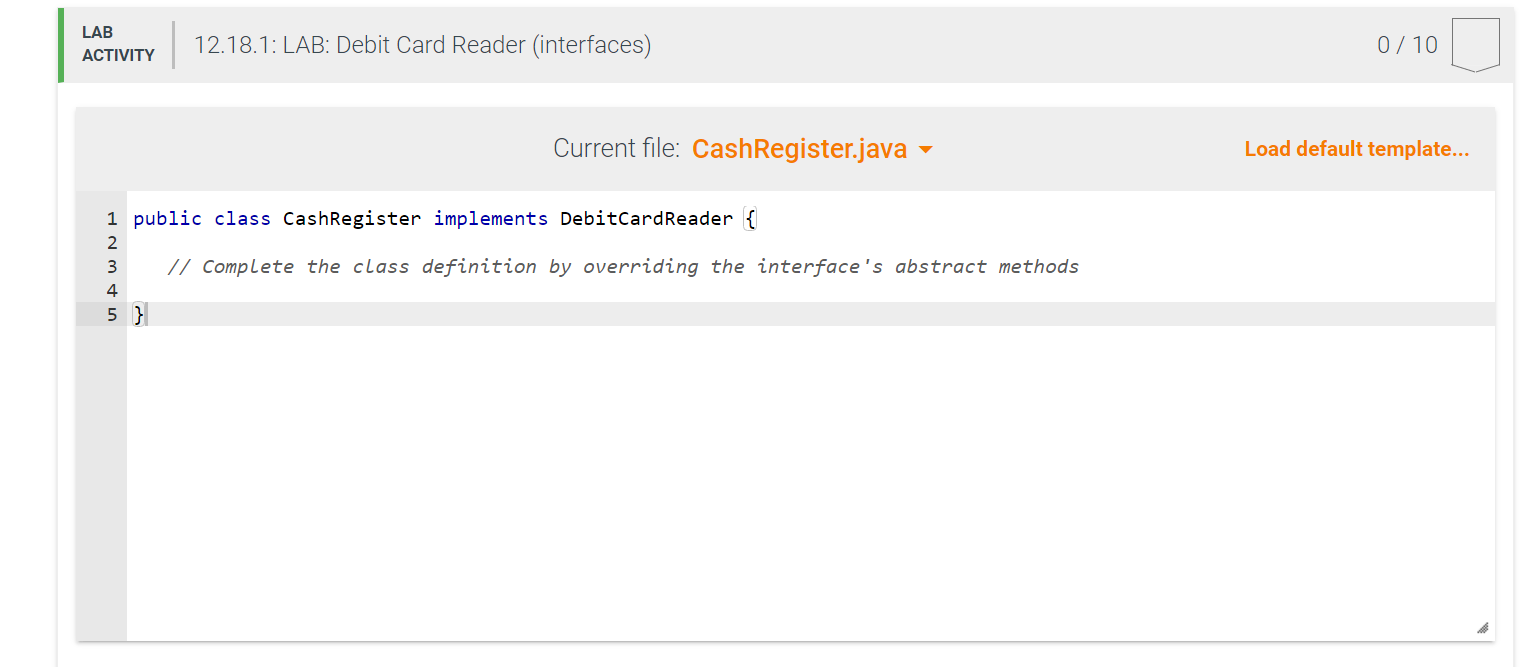The height and width of the screenshot is (667, 1531).
Task: Select the comment on line 3
Action: (x=624, y=266)
